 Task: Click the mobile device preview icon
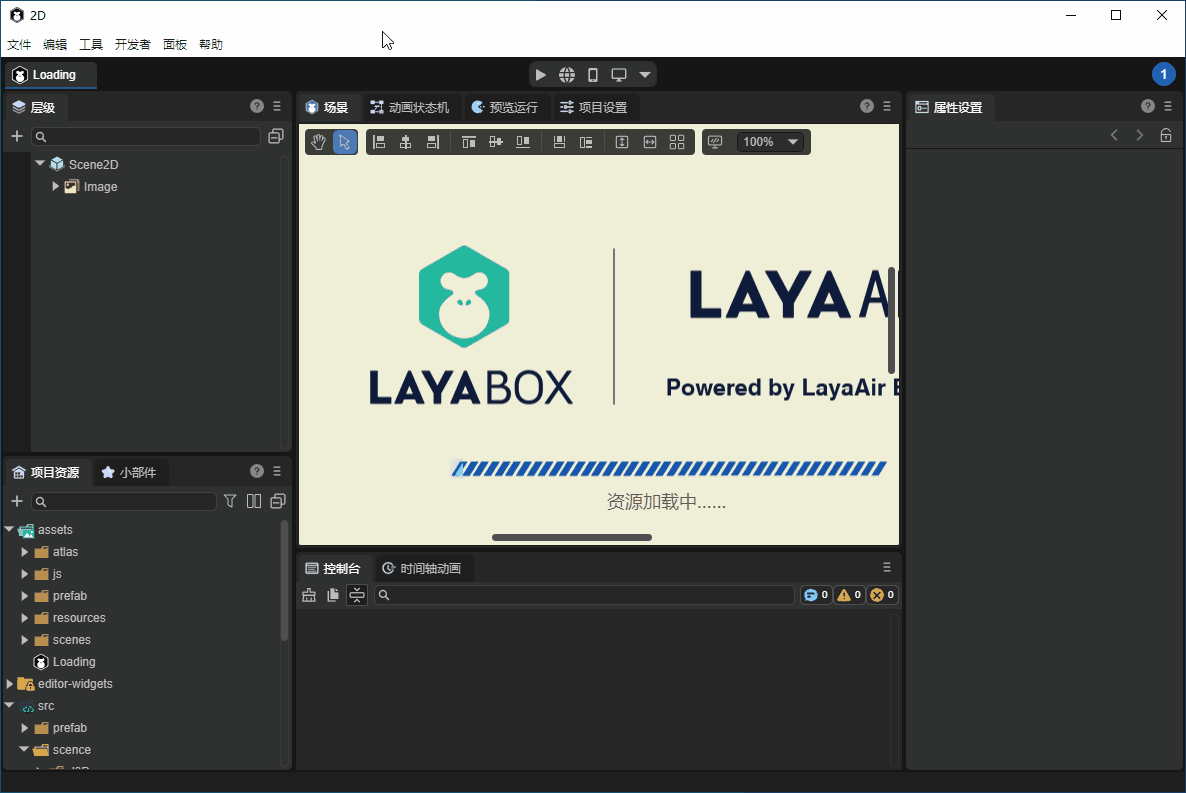[x=592, y=75]
